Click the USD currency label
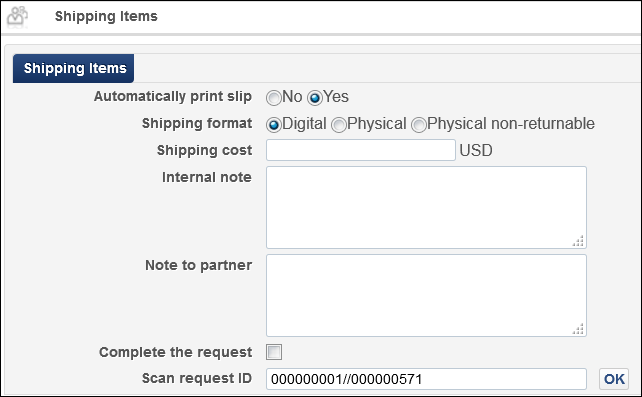 [x=476, y=151]
